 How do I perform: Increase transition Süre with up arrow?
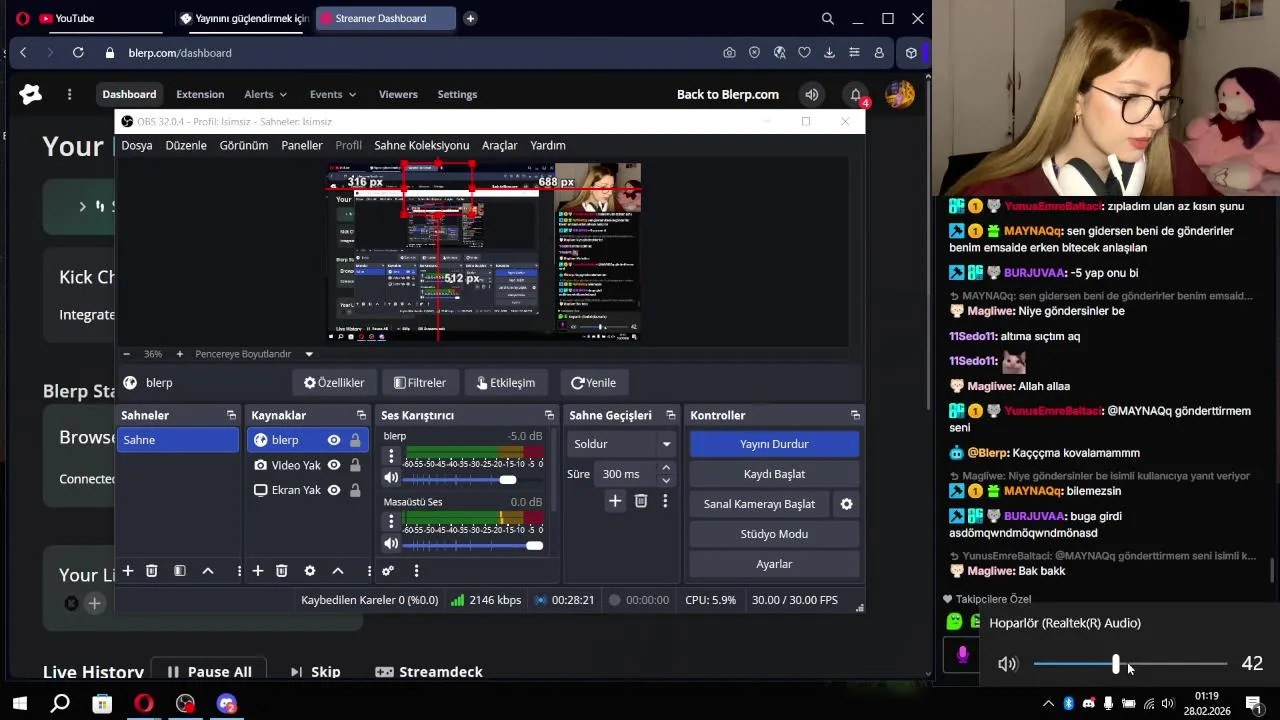(x=666, y=468)
